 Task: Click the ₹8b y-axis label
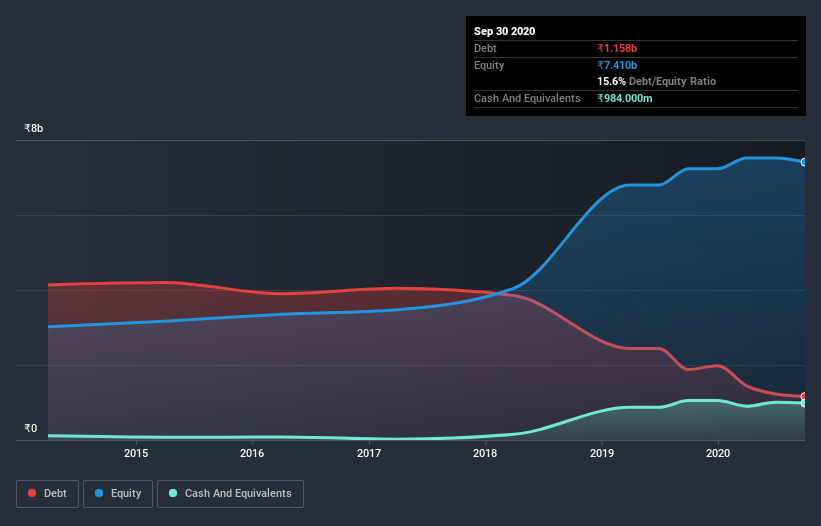coord(34,128)
